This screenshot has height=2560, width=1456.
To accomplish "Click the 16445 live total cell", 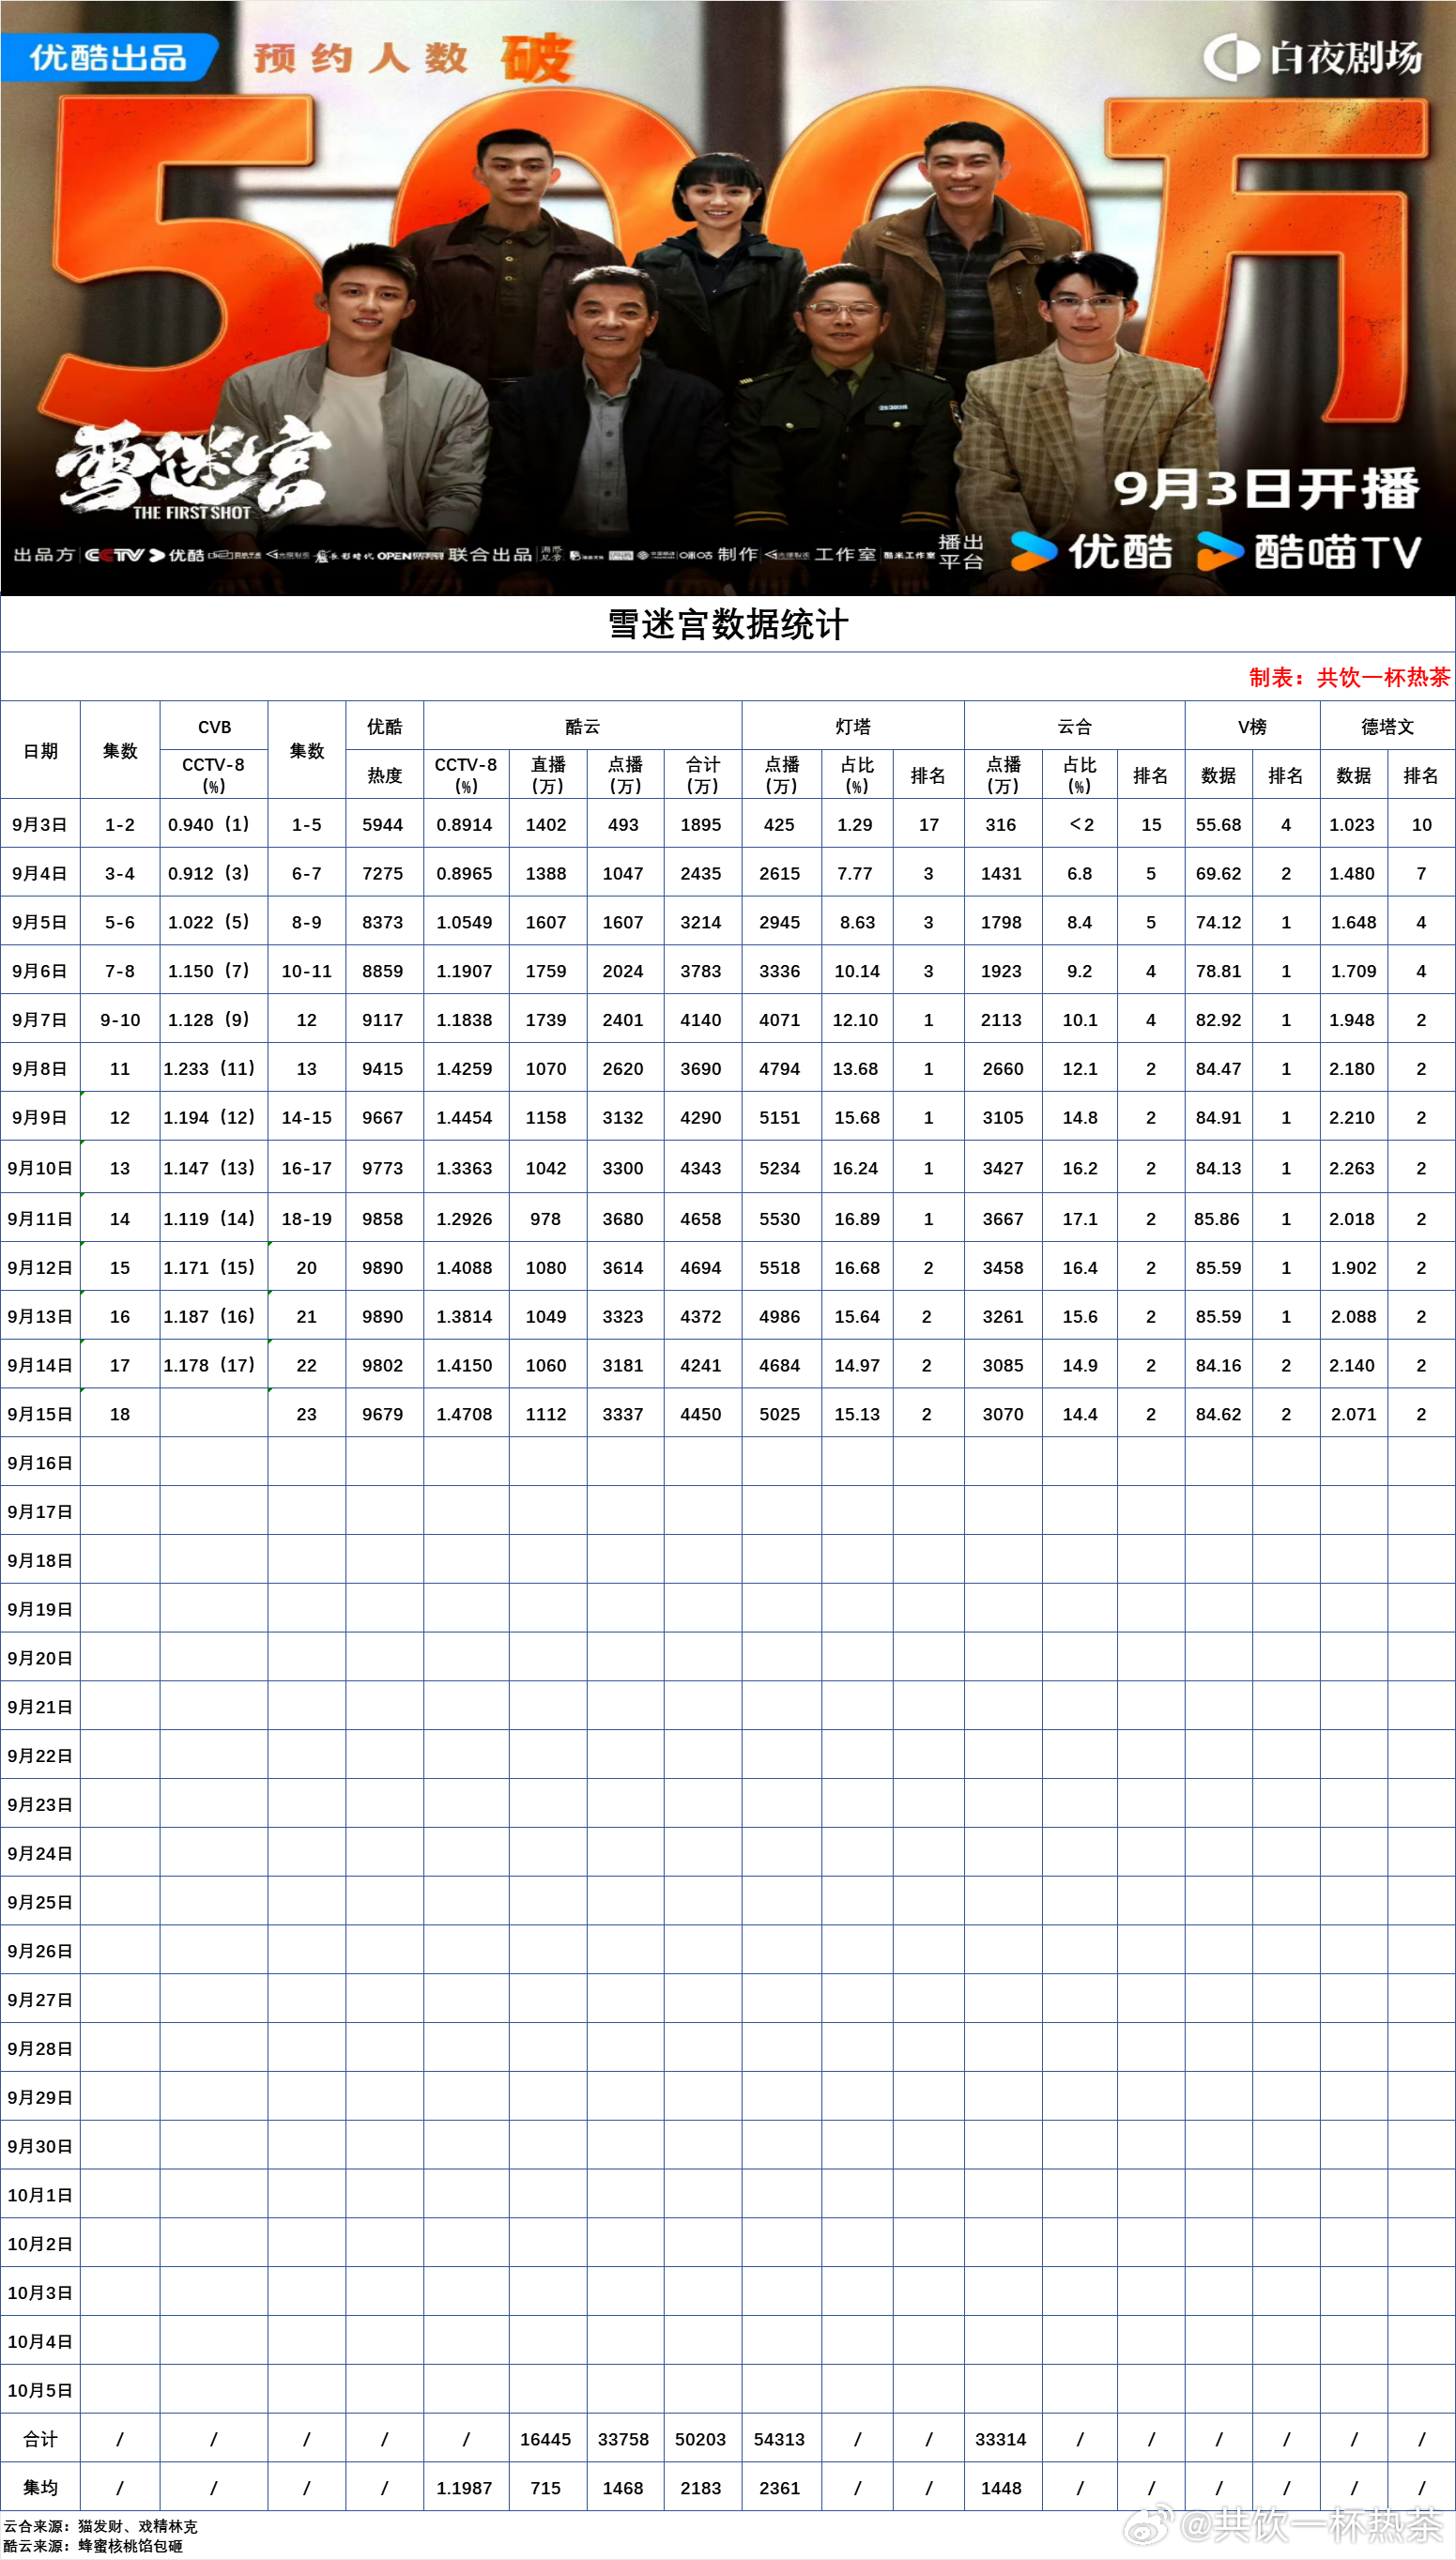I will [x=548, y=2439].
